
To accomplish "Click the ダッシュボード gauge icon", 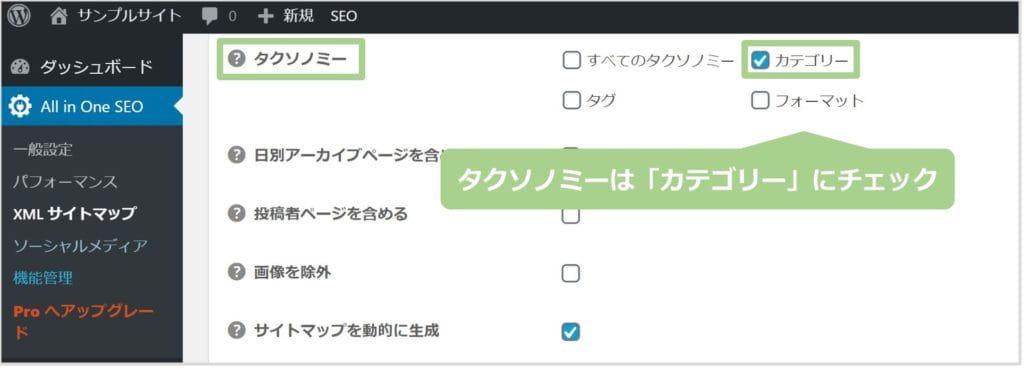I will click(x=20, y=67).
